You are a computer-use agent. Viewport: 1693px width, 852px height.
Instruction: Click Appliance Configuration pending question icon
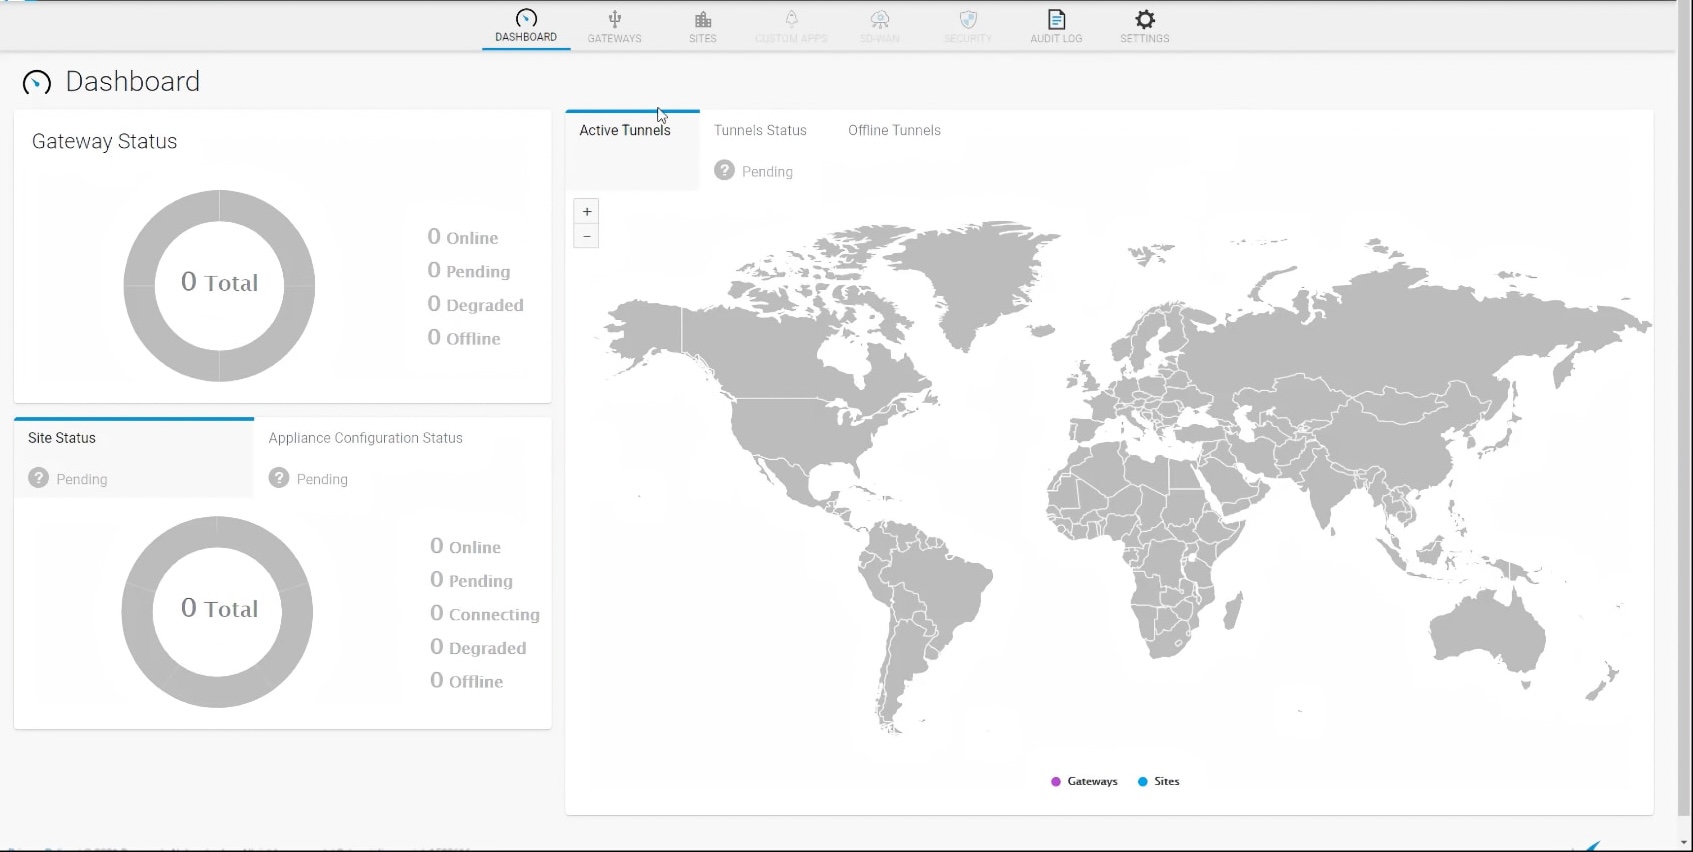coord(279,478)
